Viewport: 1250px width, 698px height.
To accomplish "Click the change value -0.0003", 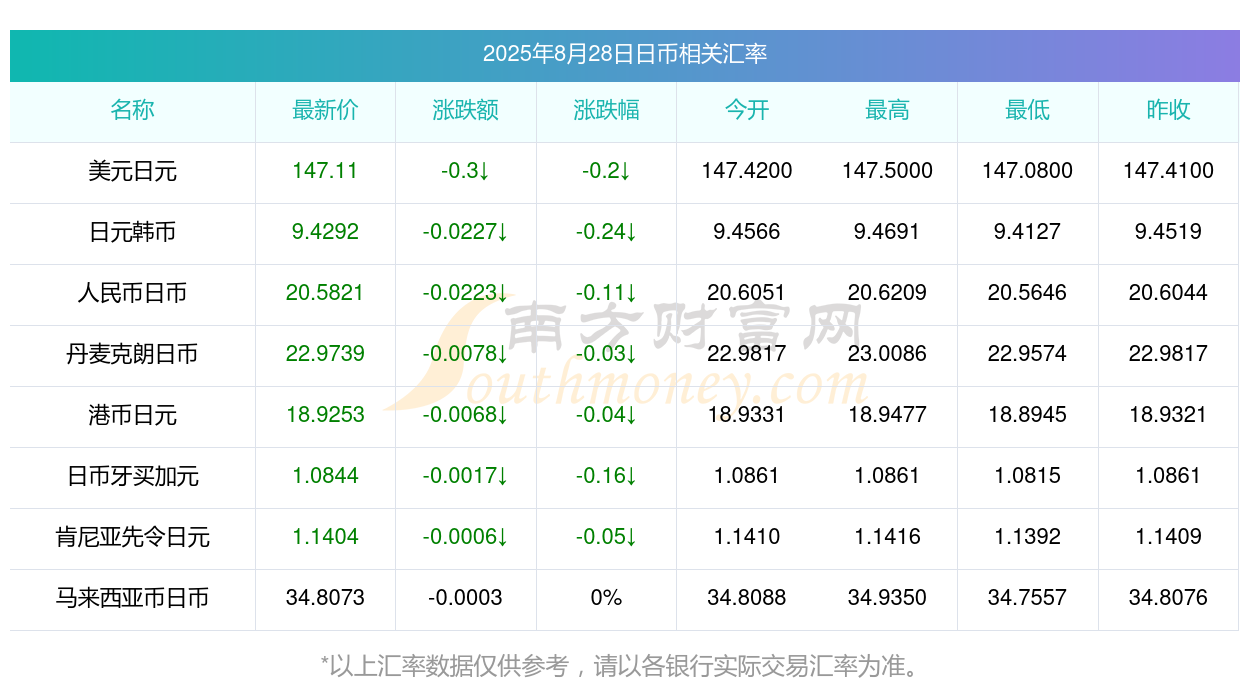I will click(x=466, y=598).
